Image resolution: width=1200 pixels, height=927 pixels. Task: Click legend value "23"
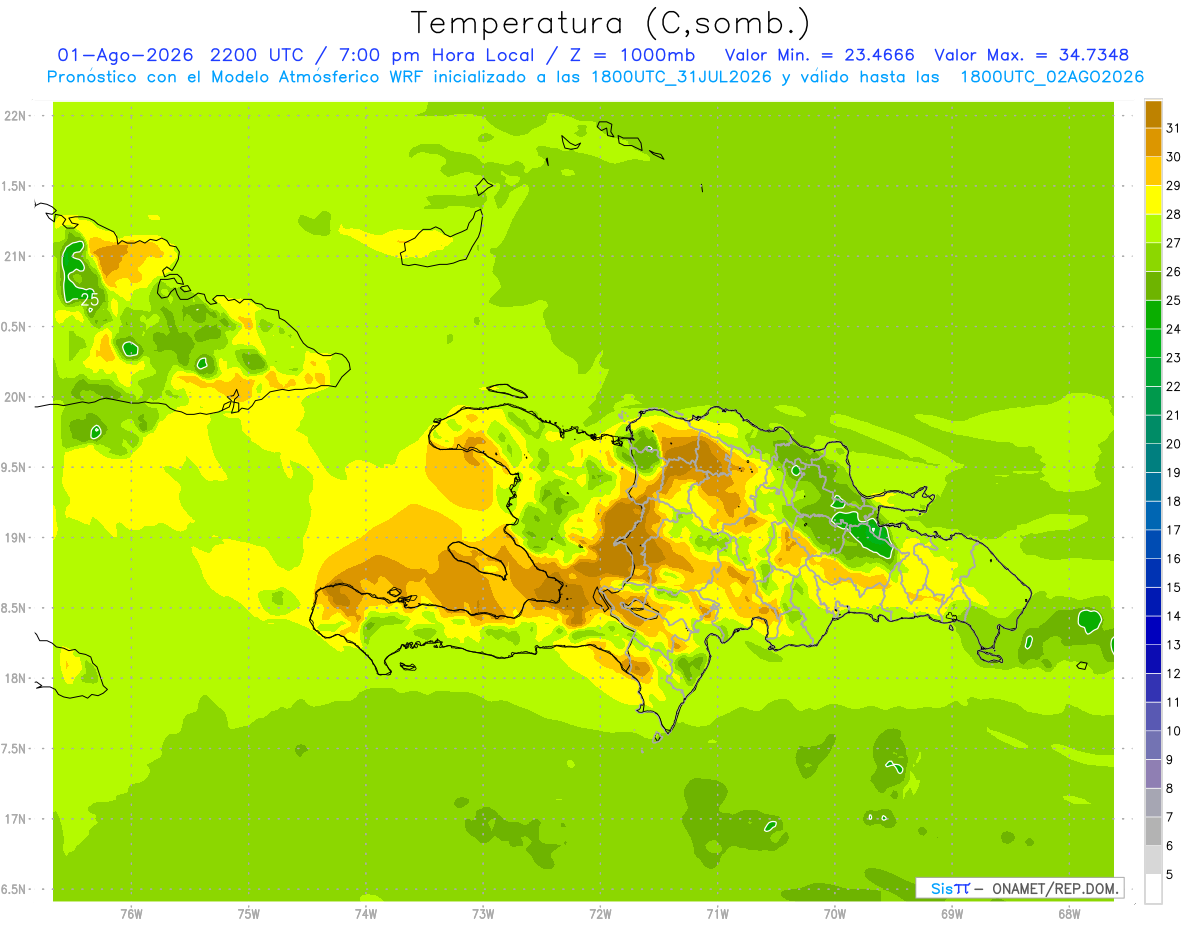click(x=1173, y=358)
